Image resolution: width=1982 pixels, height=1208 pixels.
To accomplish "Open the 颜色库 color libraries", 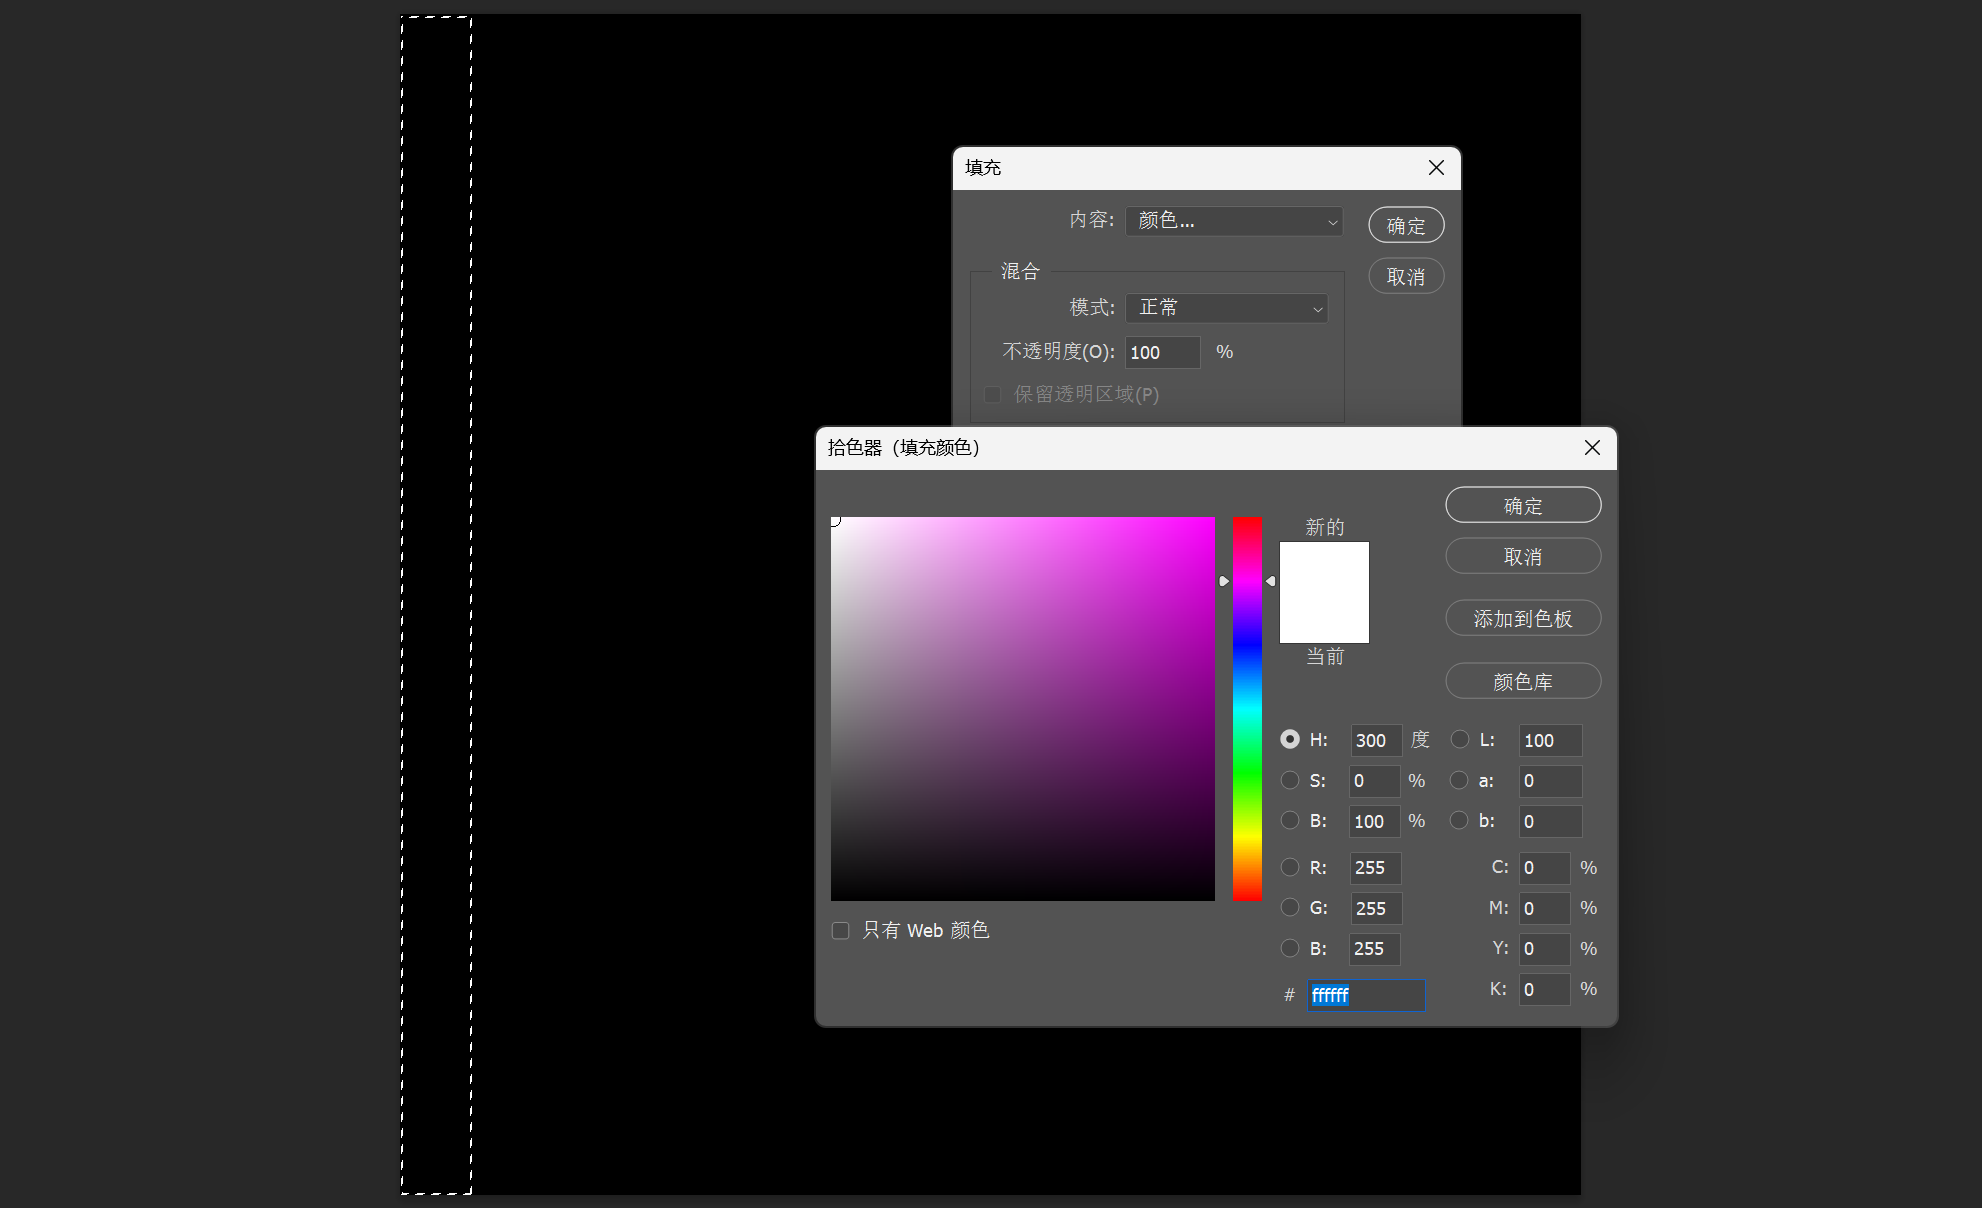I will coord(1522,682).
